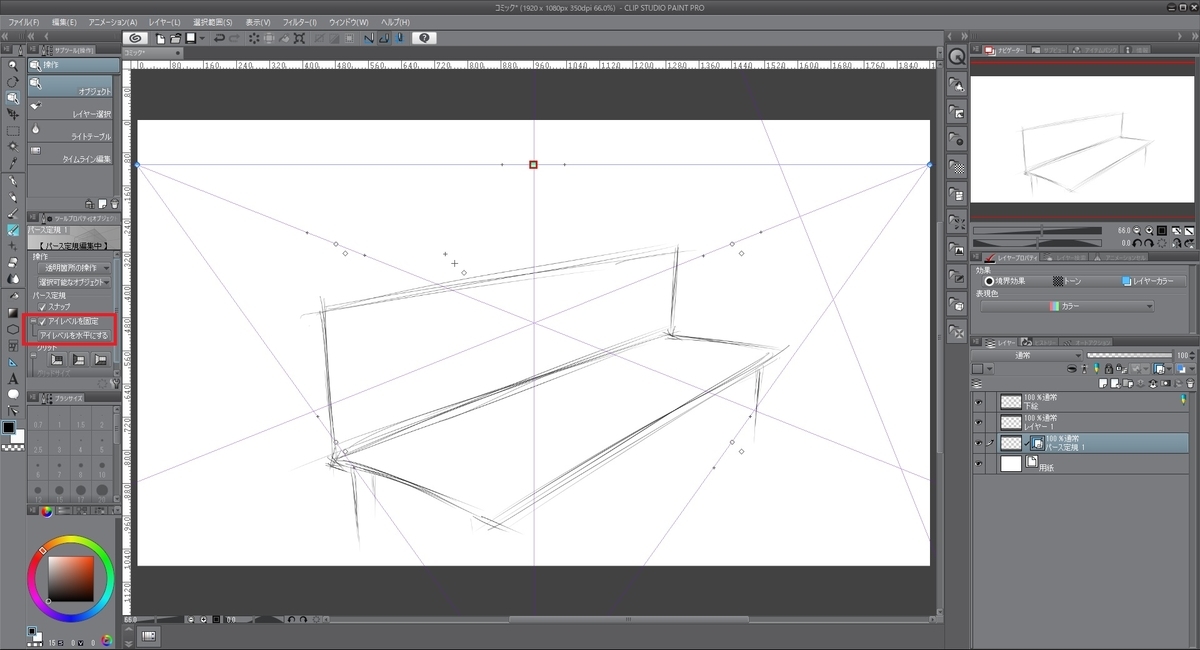Click the Redo arrow icon
Screen dimensions: 1200x650
coord(234,37)
